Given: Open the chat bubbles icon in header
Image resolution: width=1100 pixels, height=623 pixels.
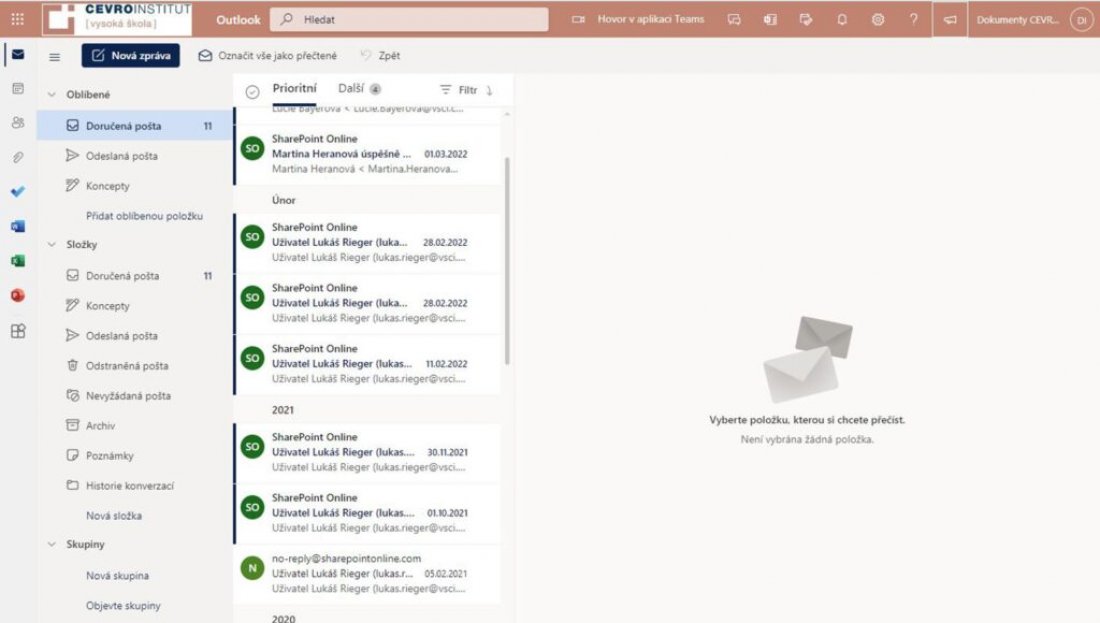Looking at the screenshot, I should pos(734,20).
